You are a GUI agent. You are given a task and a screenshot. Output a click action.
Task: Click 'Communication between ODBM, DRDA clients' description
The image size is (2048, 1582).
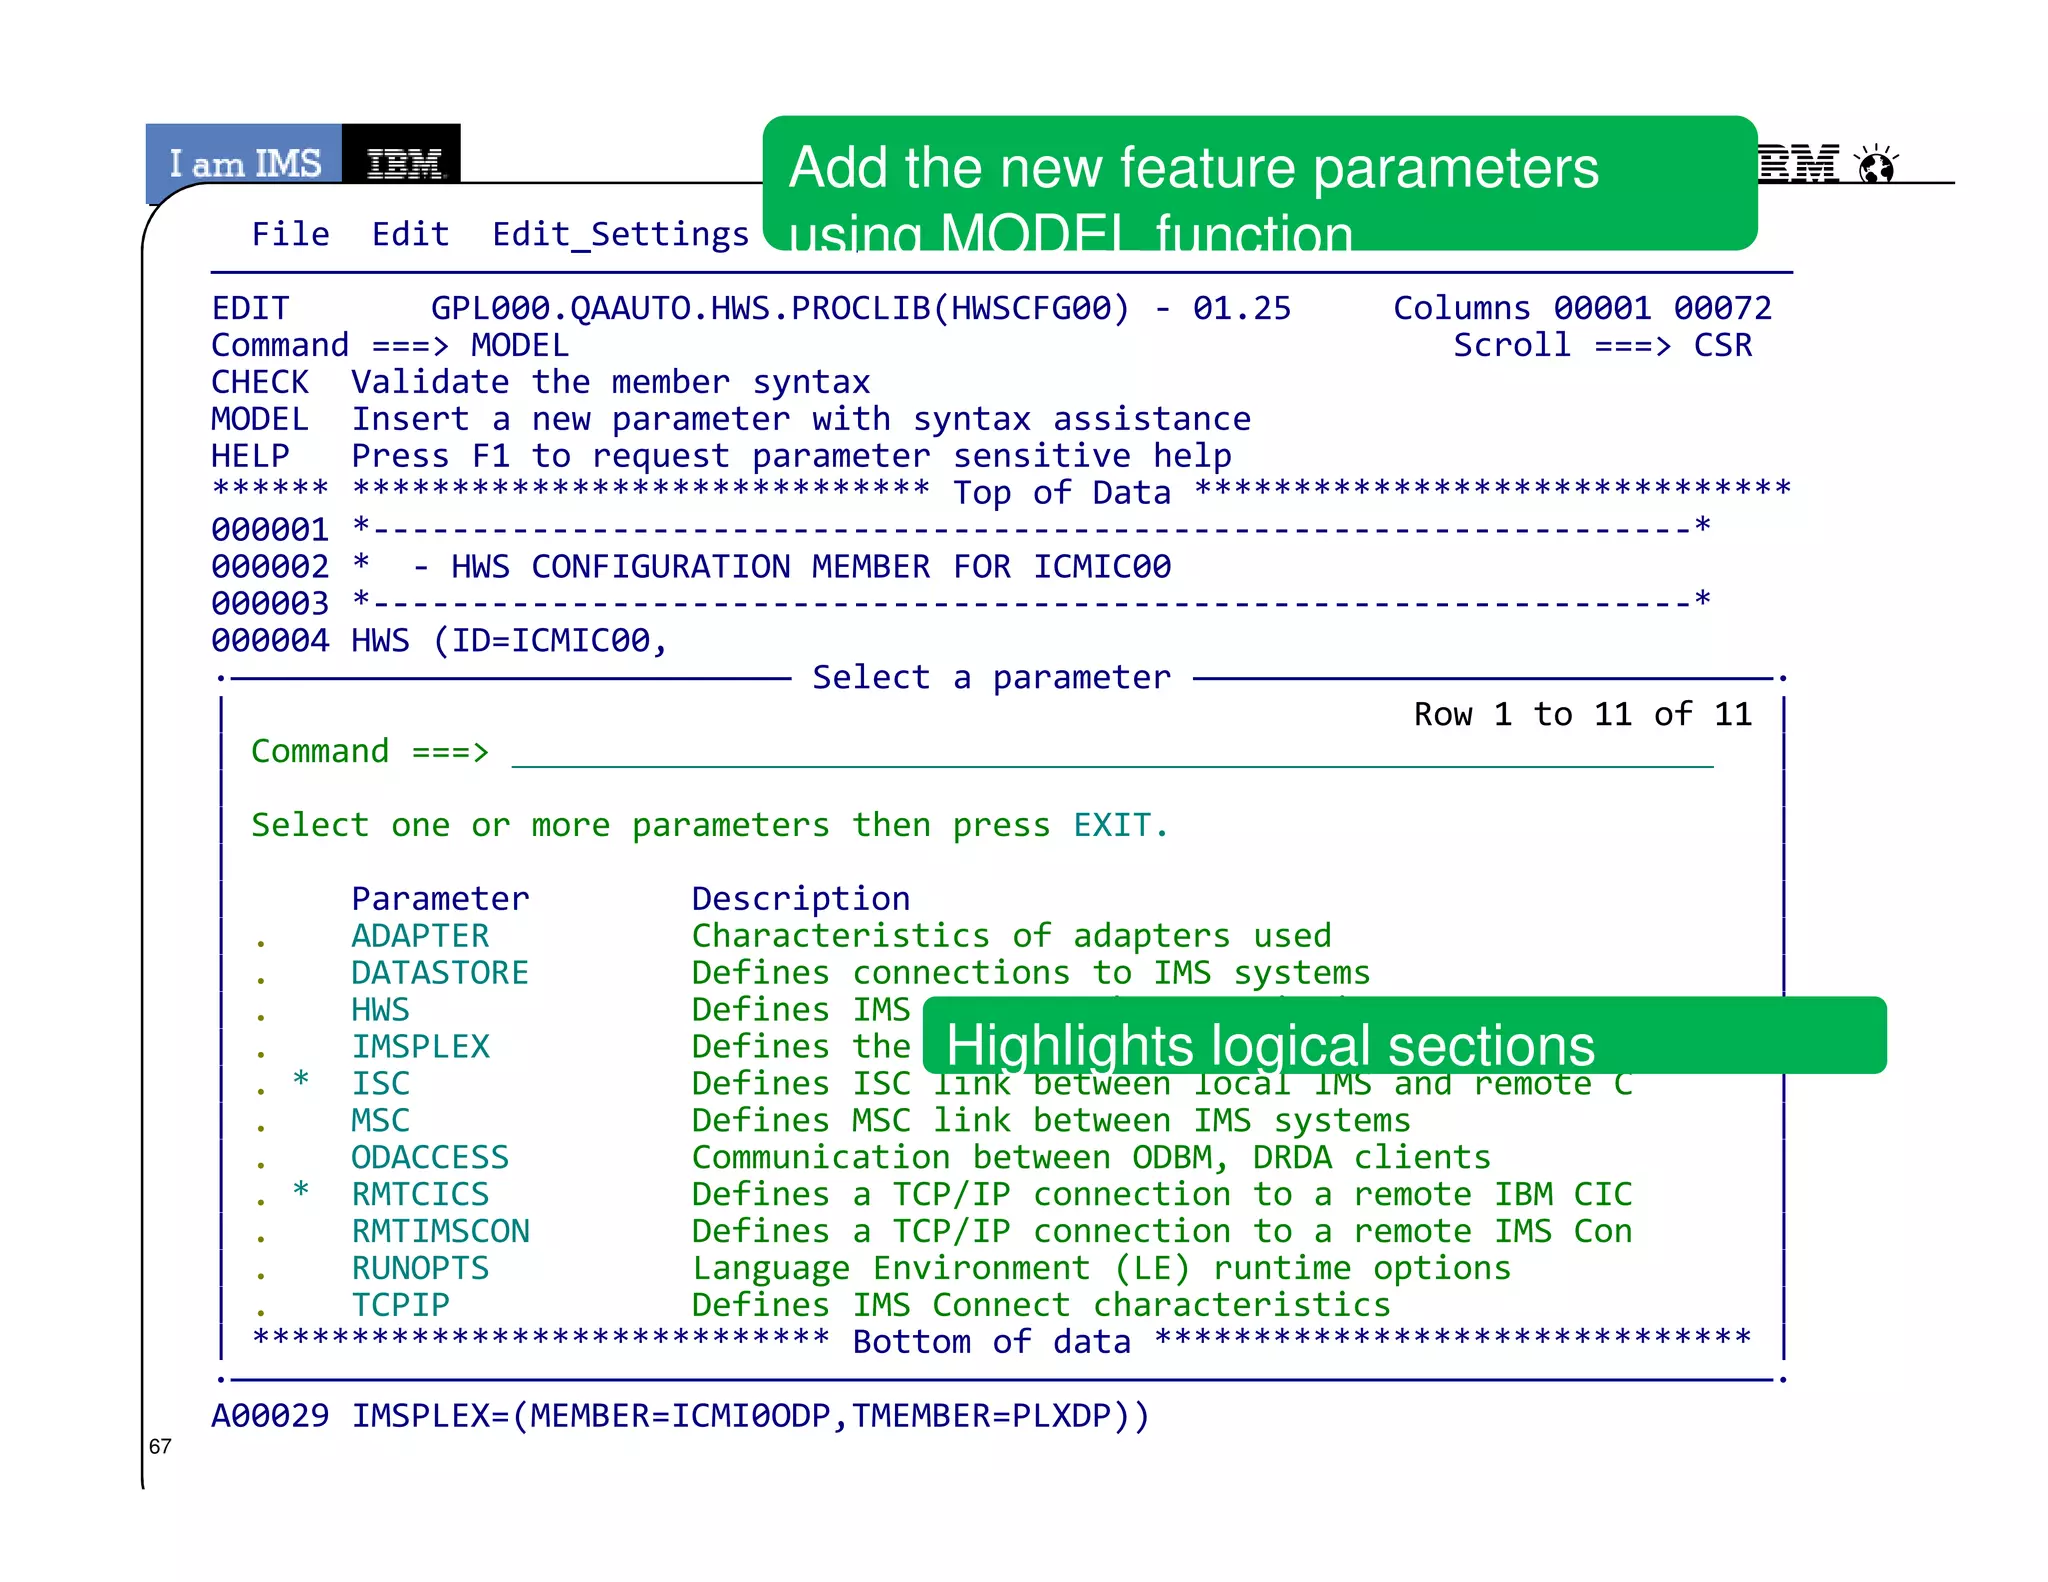[x=1091, y=1158]
